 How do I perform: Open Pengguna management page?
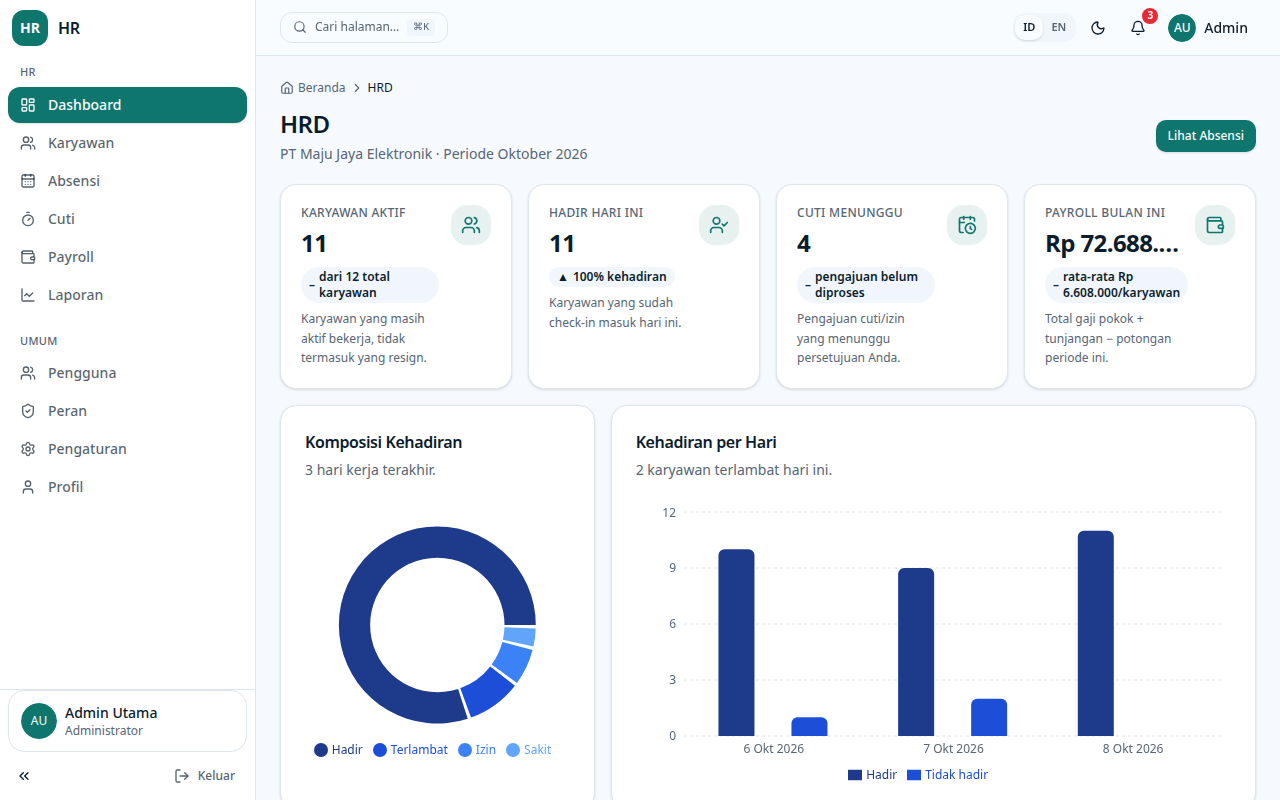tap(127, 373)
